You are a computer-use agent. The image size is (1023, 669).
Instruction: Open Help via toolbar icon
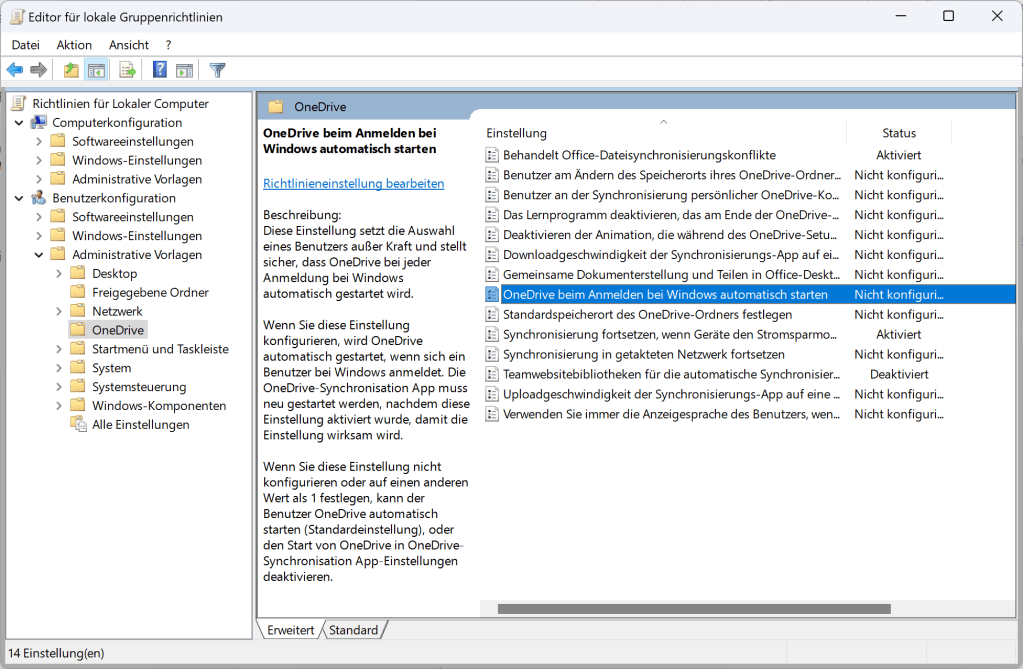tap(159, 69)
